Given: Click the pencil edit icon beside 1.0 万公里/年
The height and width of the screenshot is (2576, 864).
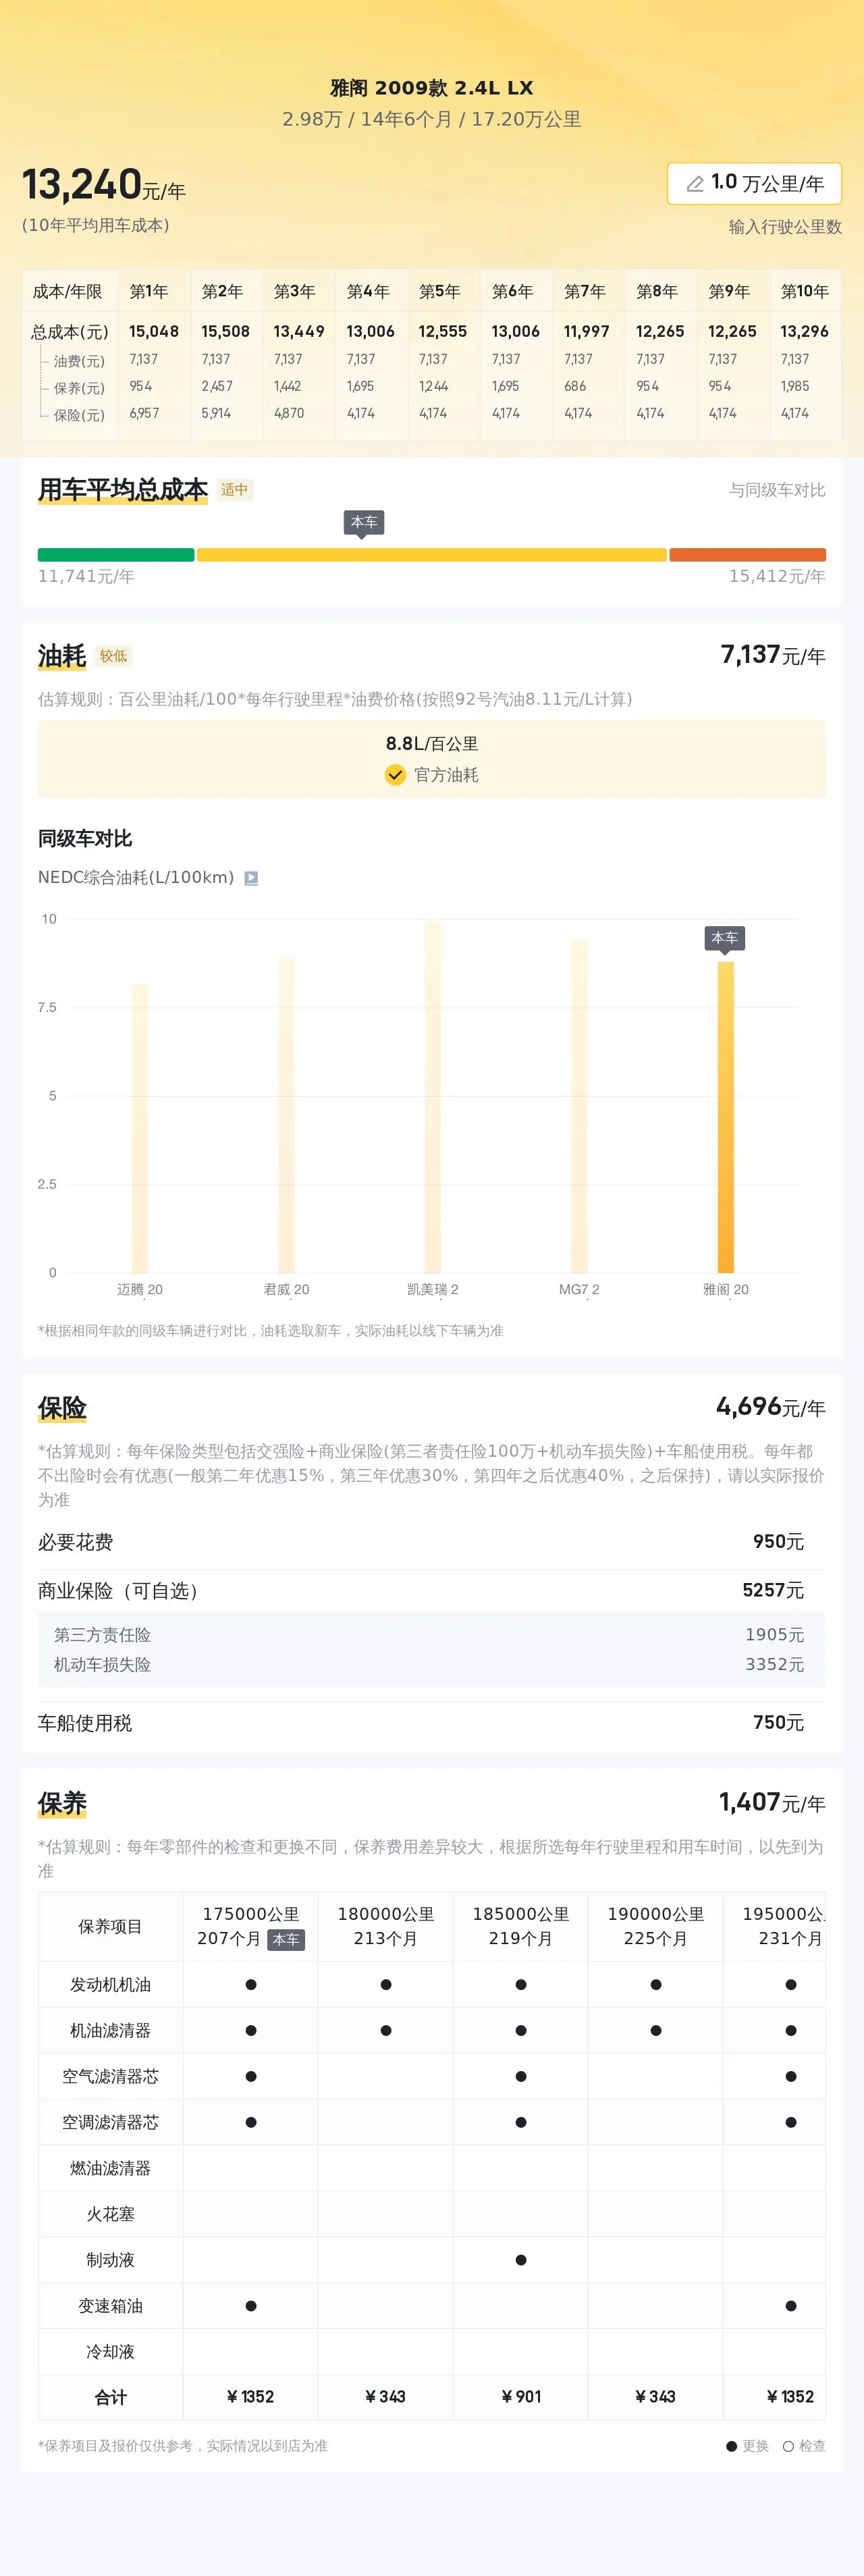Looking at the screenshot, I should point(695,184).
